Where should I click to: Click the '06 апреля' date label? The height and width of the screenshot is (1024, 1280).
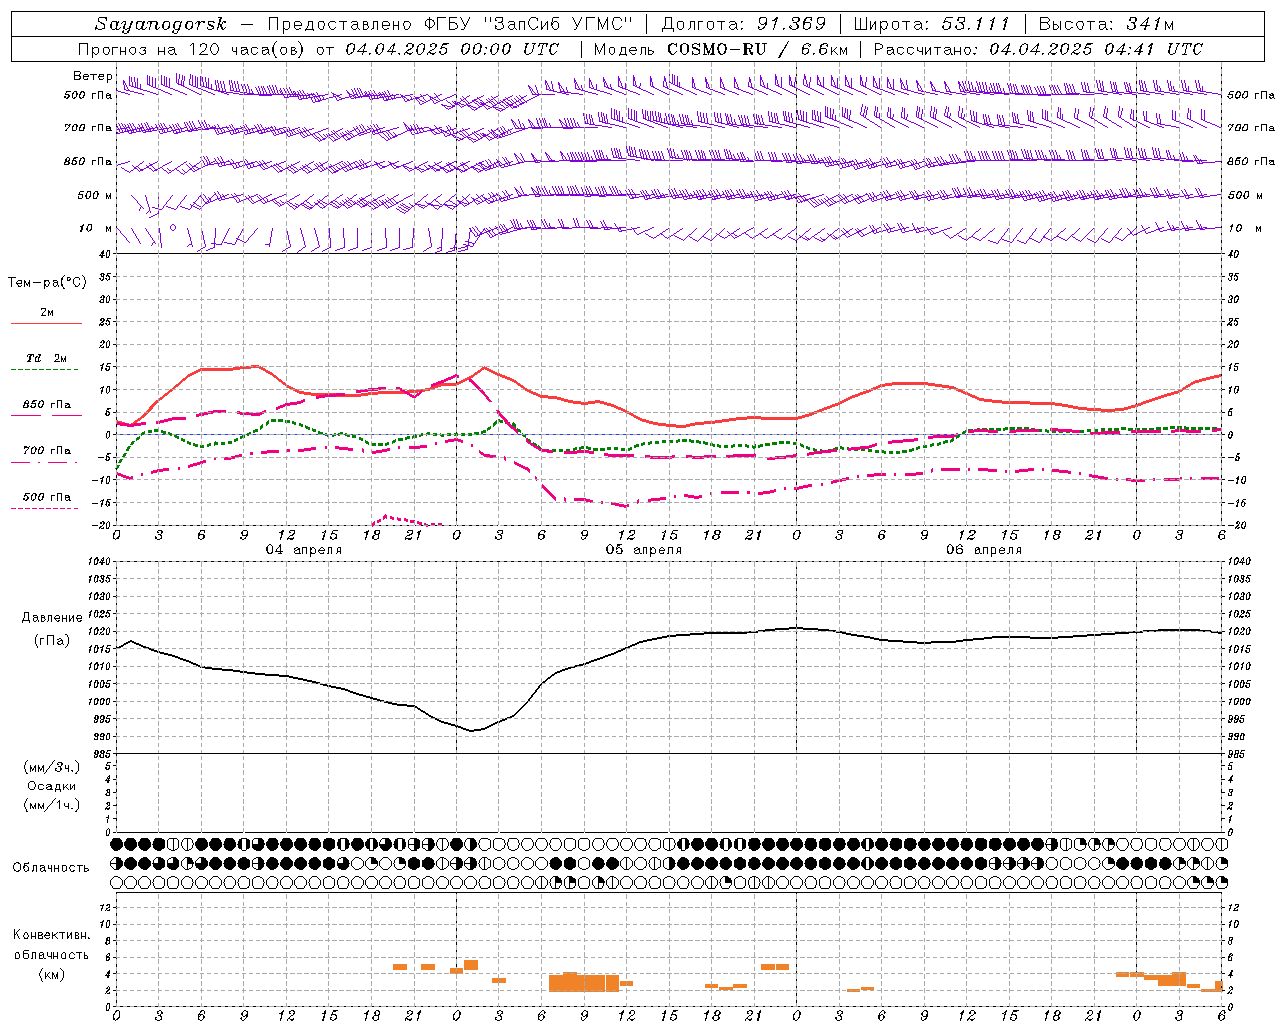click(x=984, y=550)
